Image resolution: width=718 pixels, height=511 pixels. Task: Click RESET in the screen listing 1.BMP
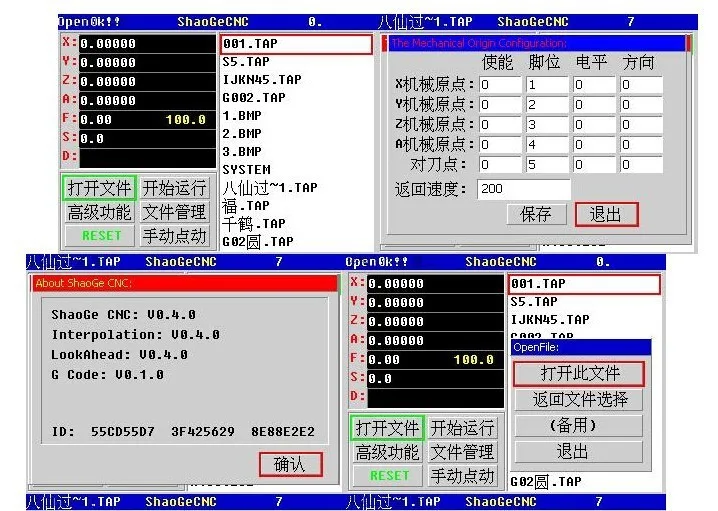[101, 236]
